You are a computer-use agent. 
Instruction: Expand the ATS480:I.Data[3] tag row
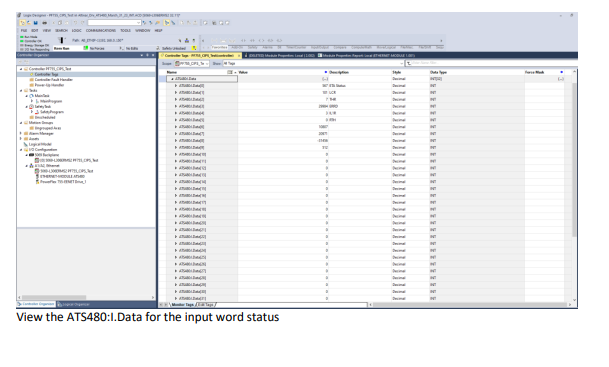(x=176, y=106)
